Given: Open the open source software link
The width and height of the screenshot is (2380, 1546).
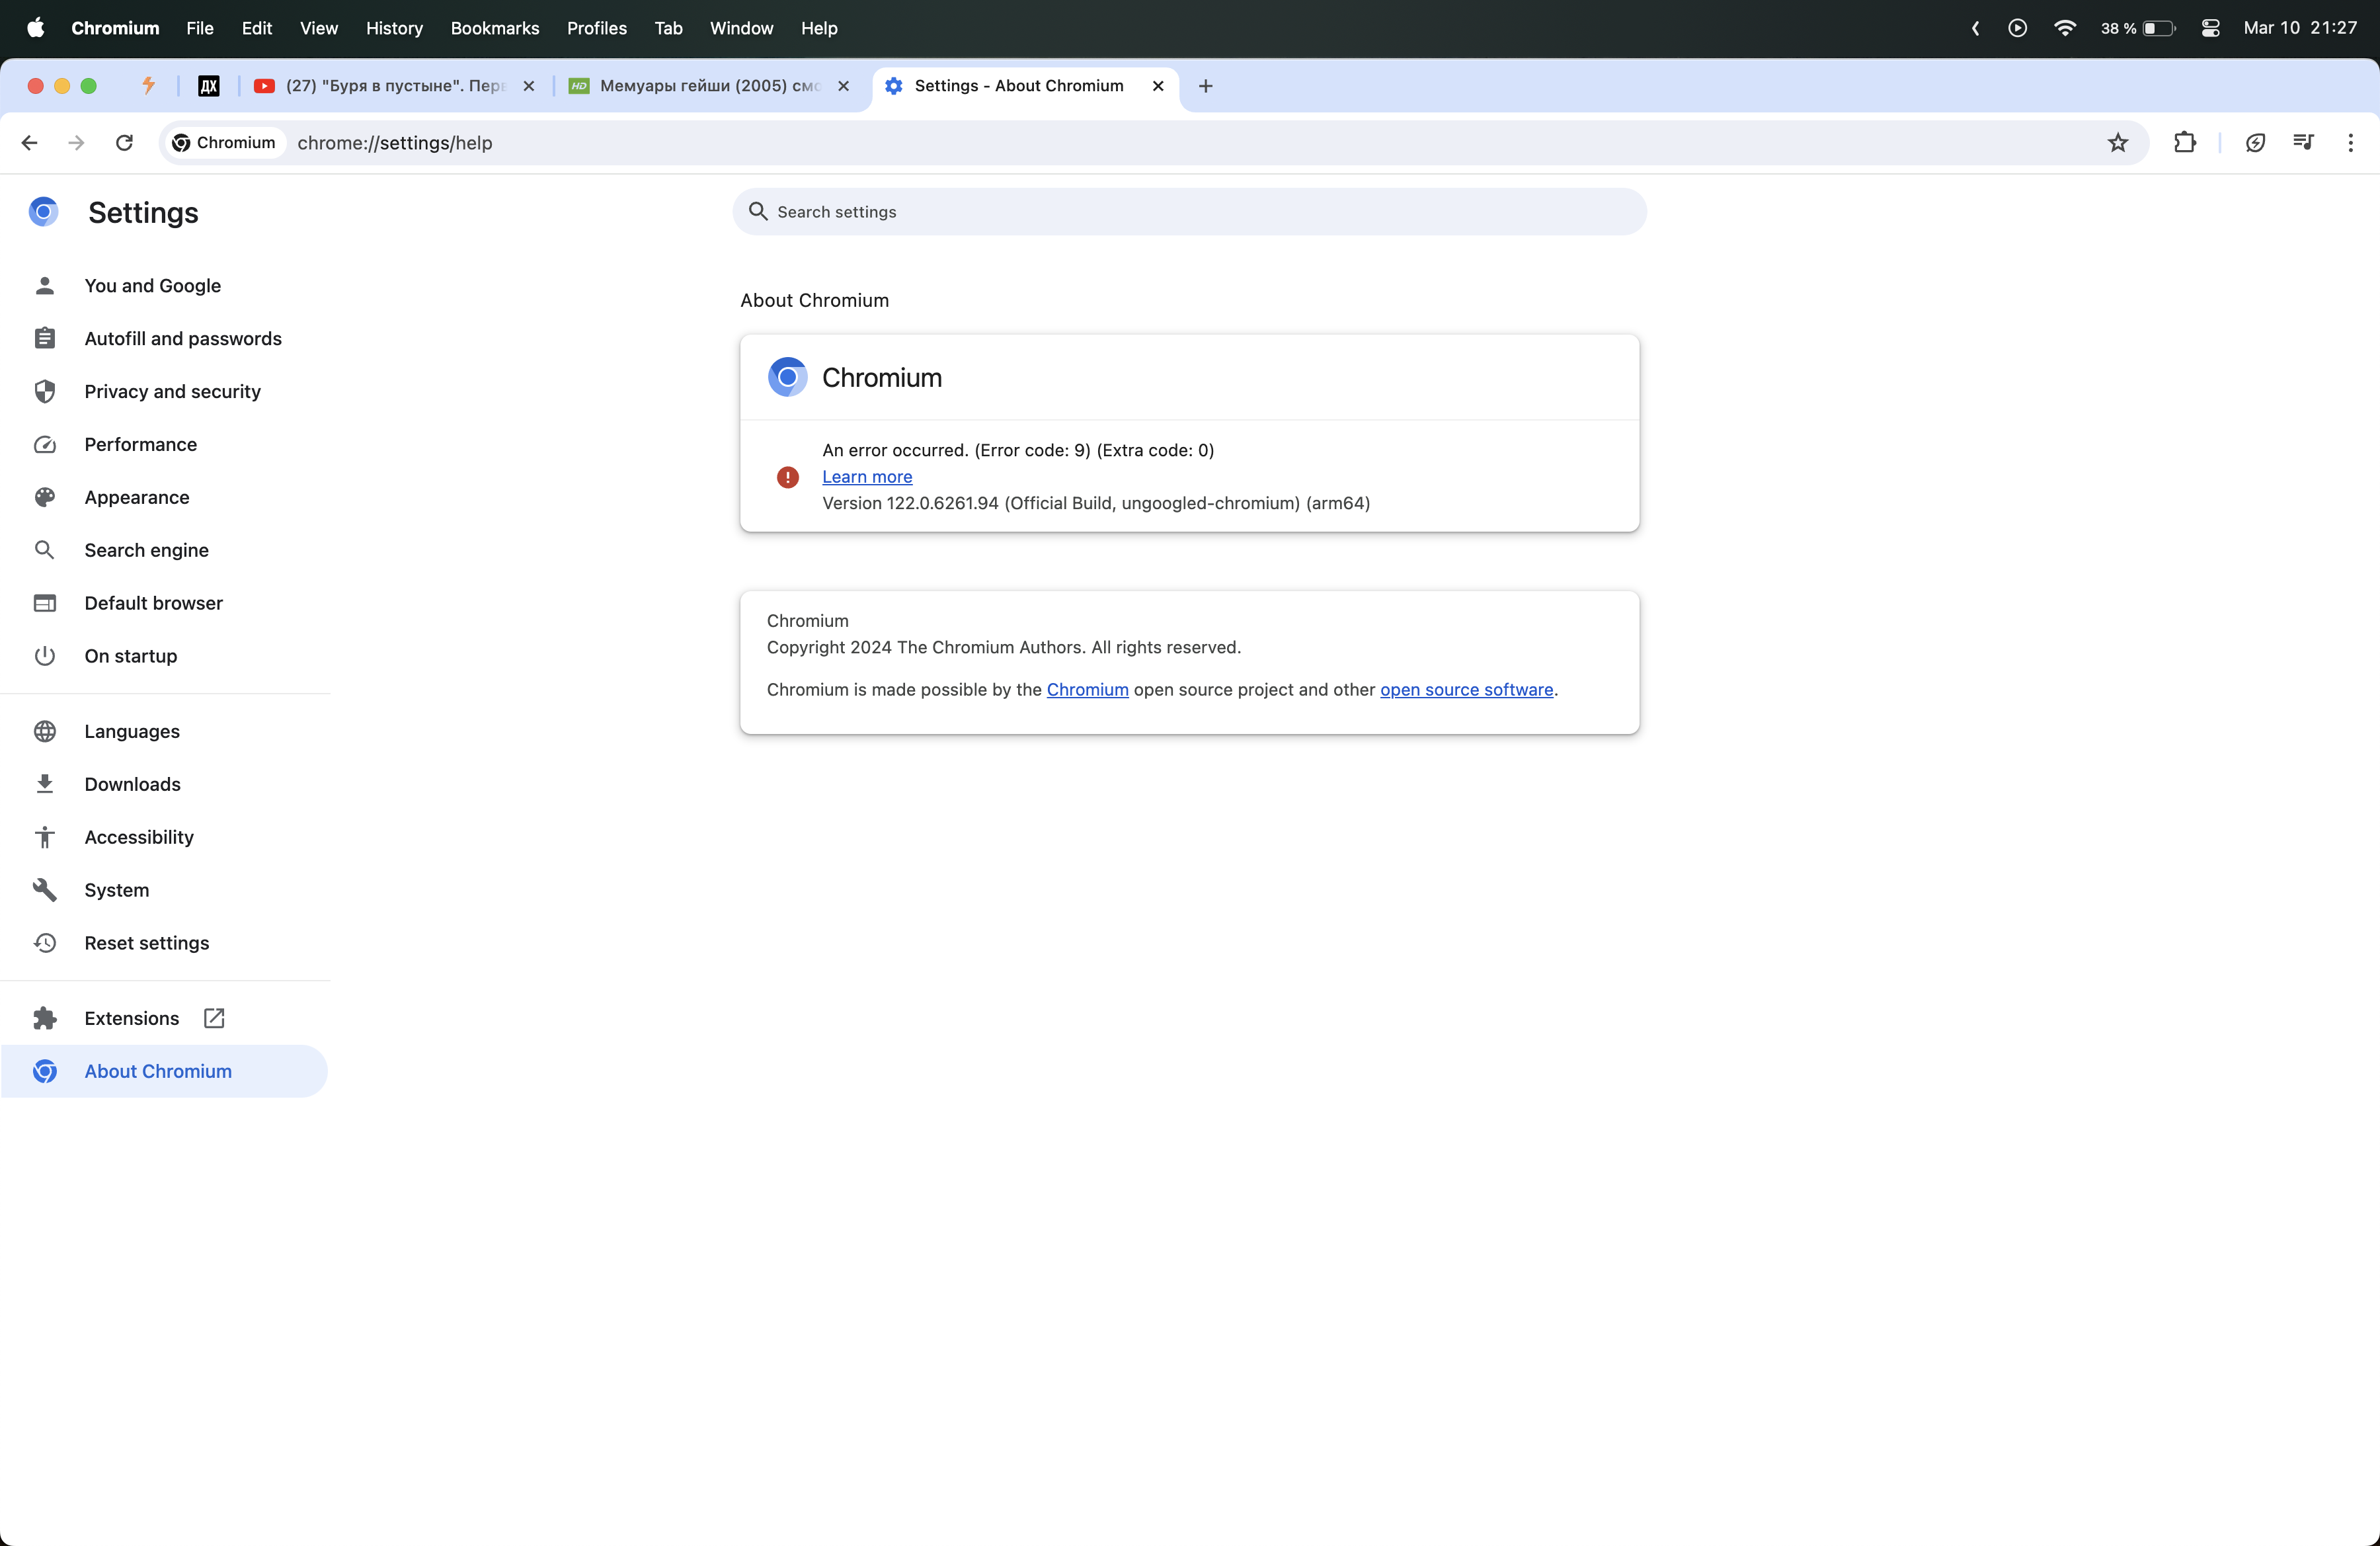Looking at the screenshot, I should tap(1466, 690).
